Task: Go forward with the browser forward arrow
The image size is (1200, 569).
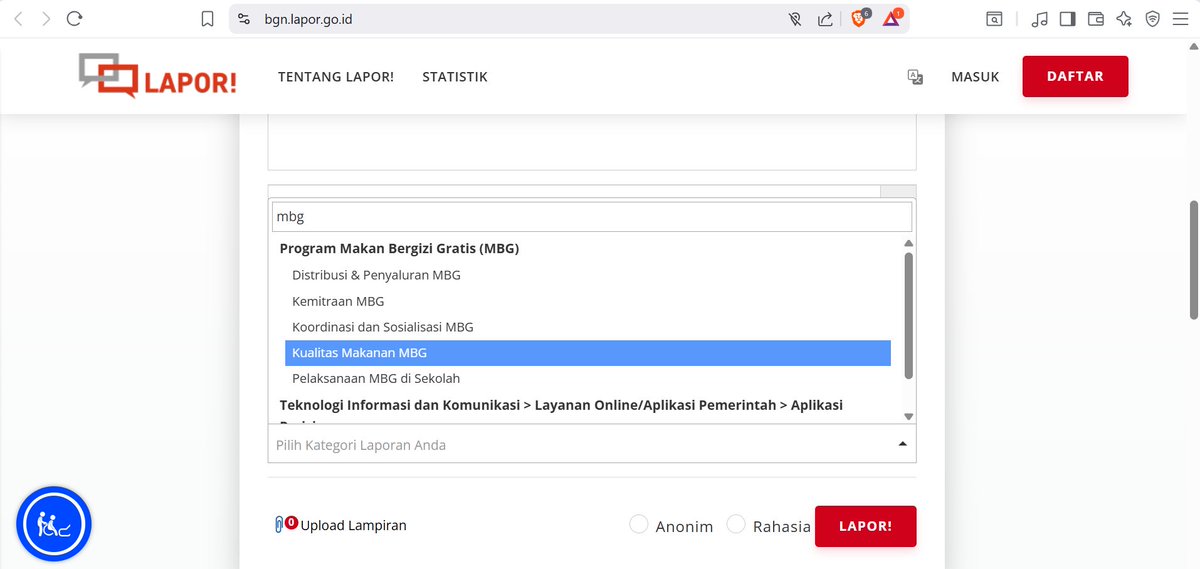Action: point(46,18)
